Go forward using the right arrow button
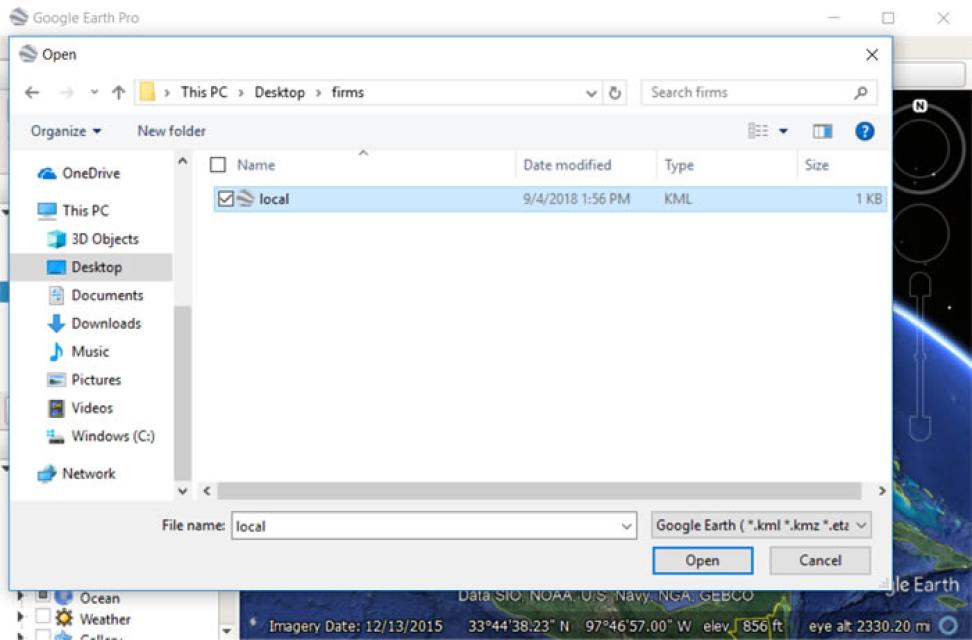 (x=66, y=93)
